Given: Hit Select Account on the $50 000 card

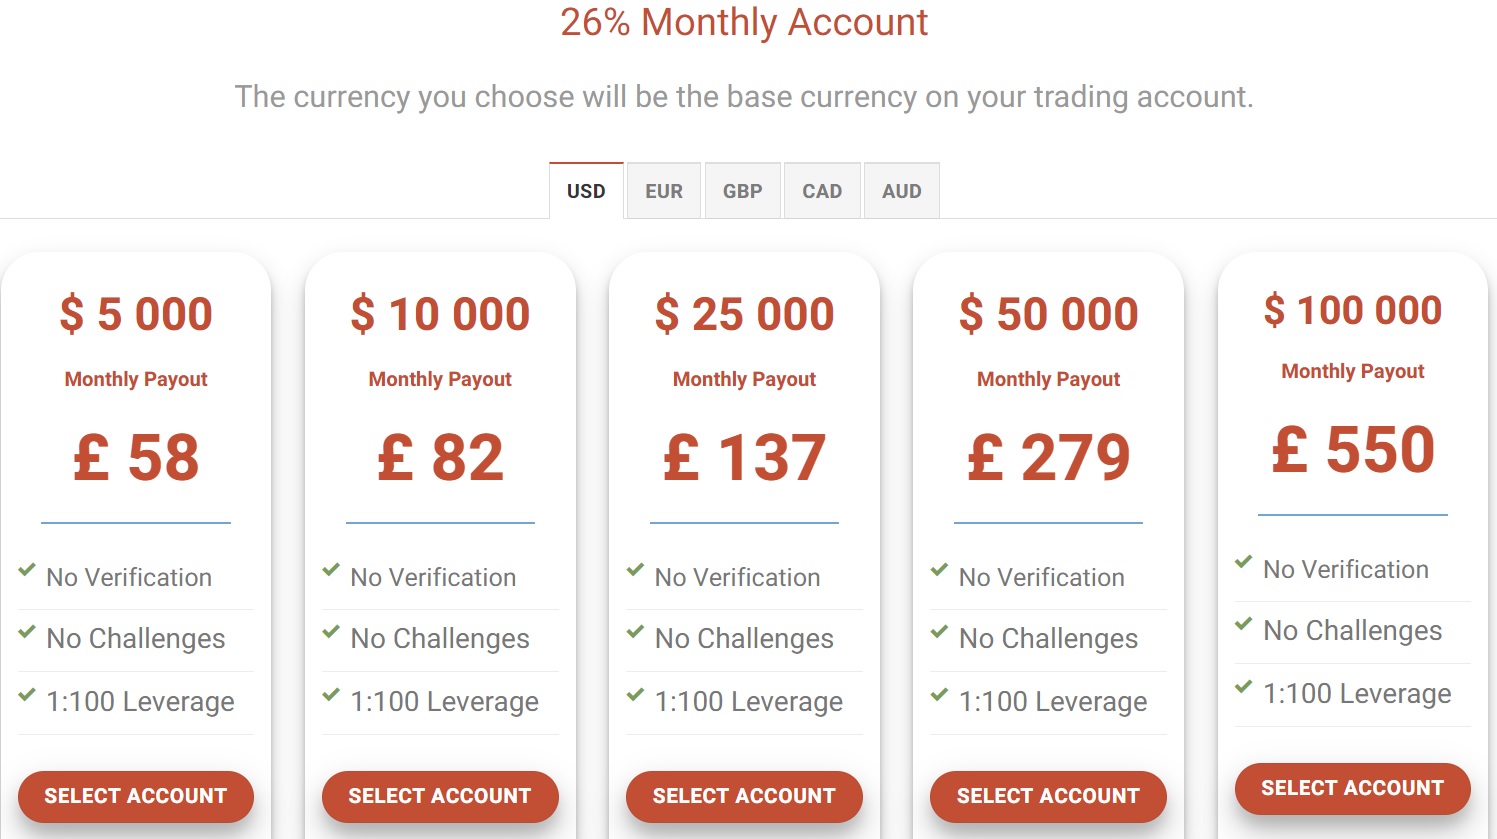Looking at the screenshot, I should pos(1048,796).
